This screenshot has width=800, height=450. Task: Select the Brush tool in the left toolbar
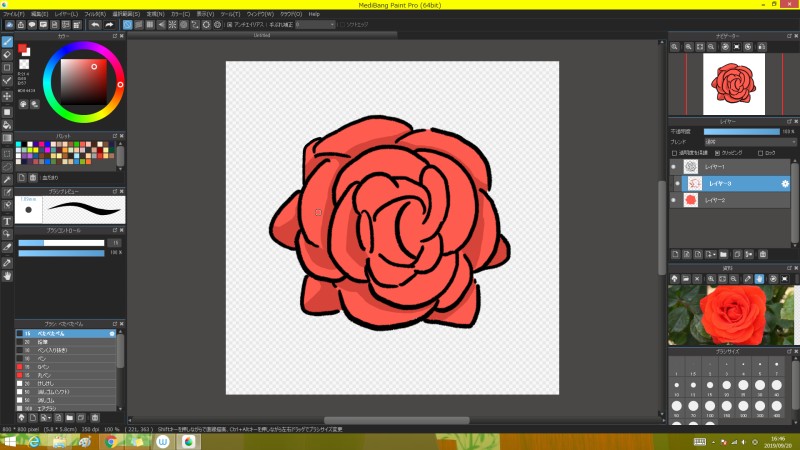tap(7, 42)
